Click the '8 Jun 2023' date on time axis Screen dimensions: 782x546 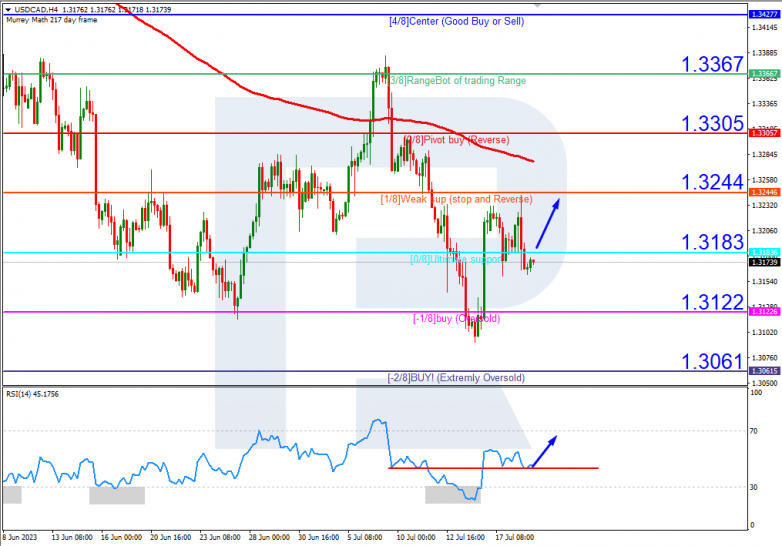click(20, 537)
